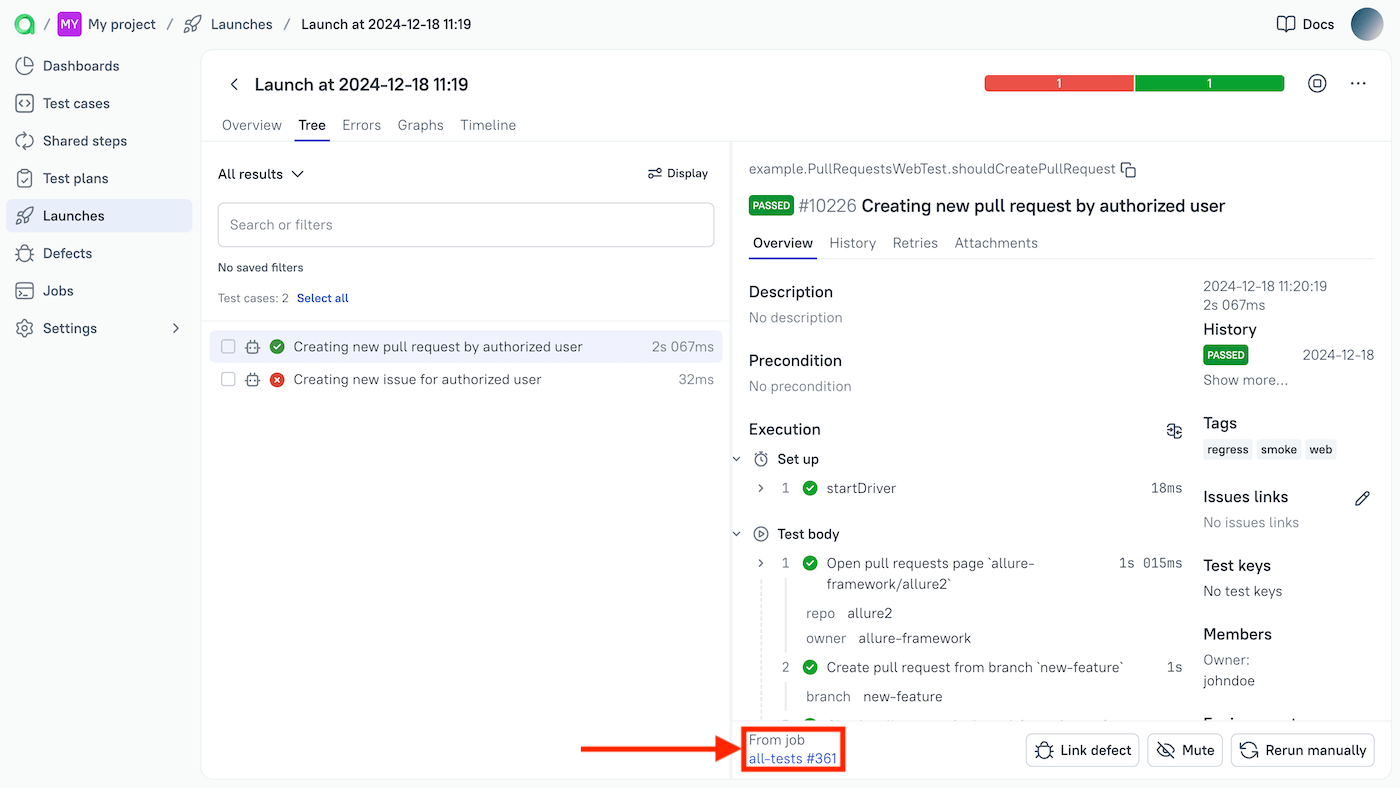Open job all-tests #361
Viewport: 1400px width, 788px height.
tap(792, 757)
